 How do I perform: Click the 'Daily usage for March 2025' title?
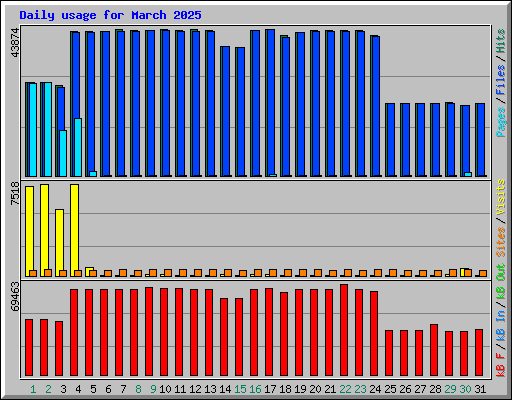(x=110, y=15)
